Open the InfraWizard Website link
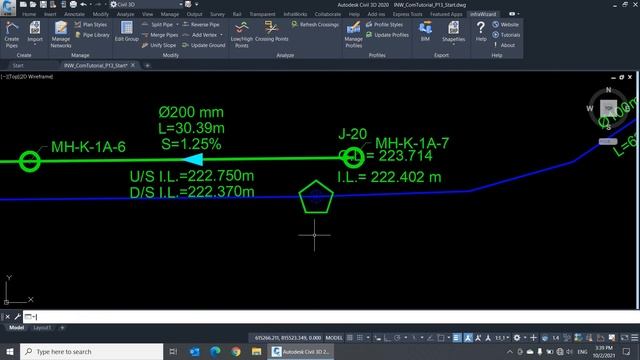The height and width of the screenshot is (360, 640). tap(505, 24)
